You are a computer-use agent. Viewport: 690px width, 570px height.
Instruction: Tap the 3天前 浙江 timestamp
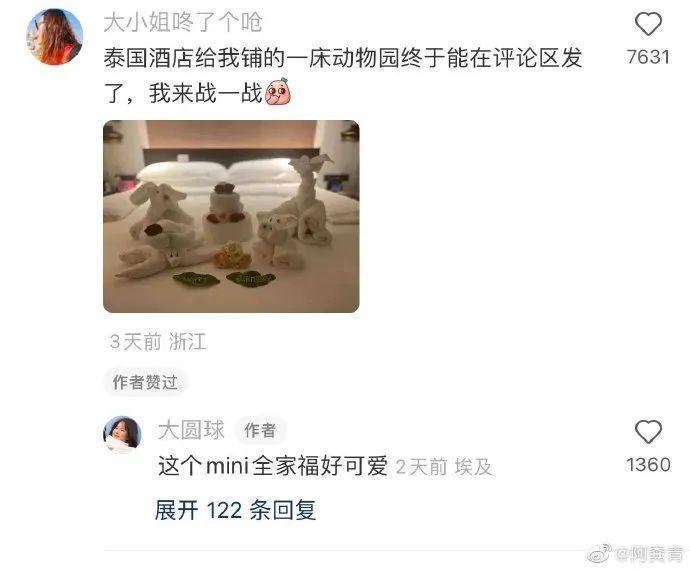(158, 342)
